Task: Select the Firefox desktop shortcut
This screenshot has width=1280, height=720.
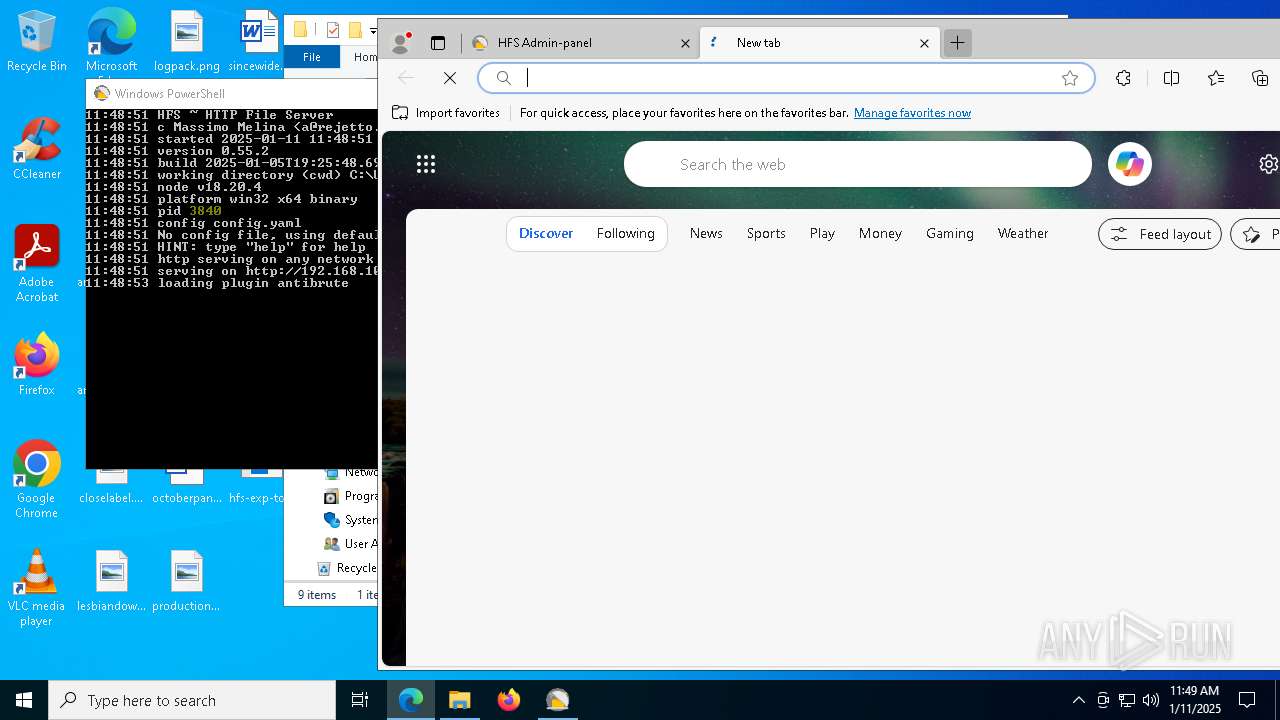Action: tap(37, 365)
